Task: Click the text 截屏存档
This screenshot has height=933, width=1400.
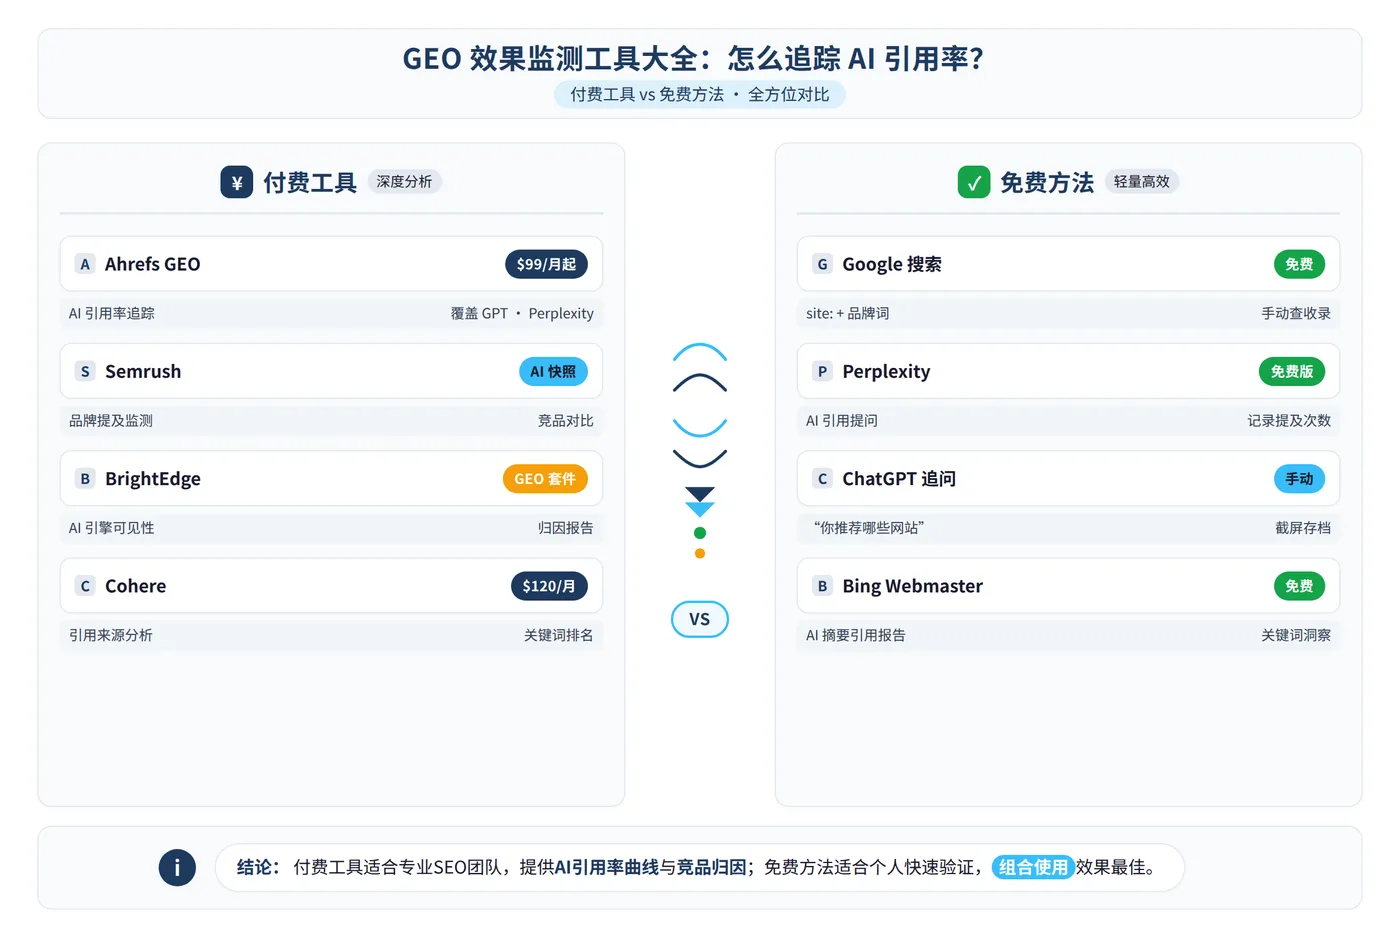Action: pos(1303,528)
